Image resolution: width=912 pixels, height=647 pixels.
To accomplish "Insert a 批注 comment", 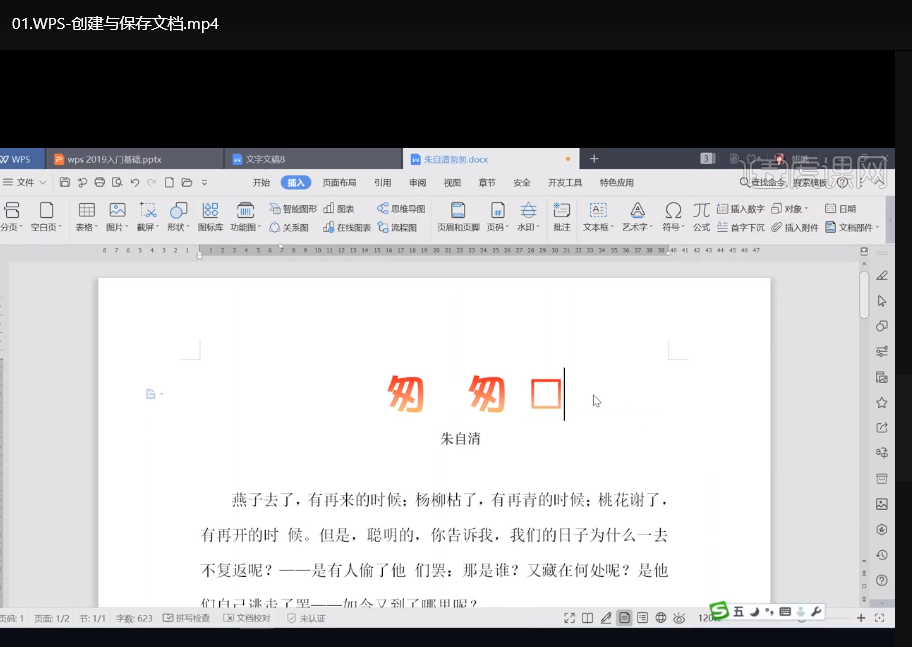I will [562, 216].
